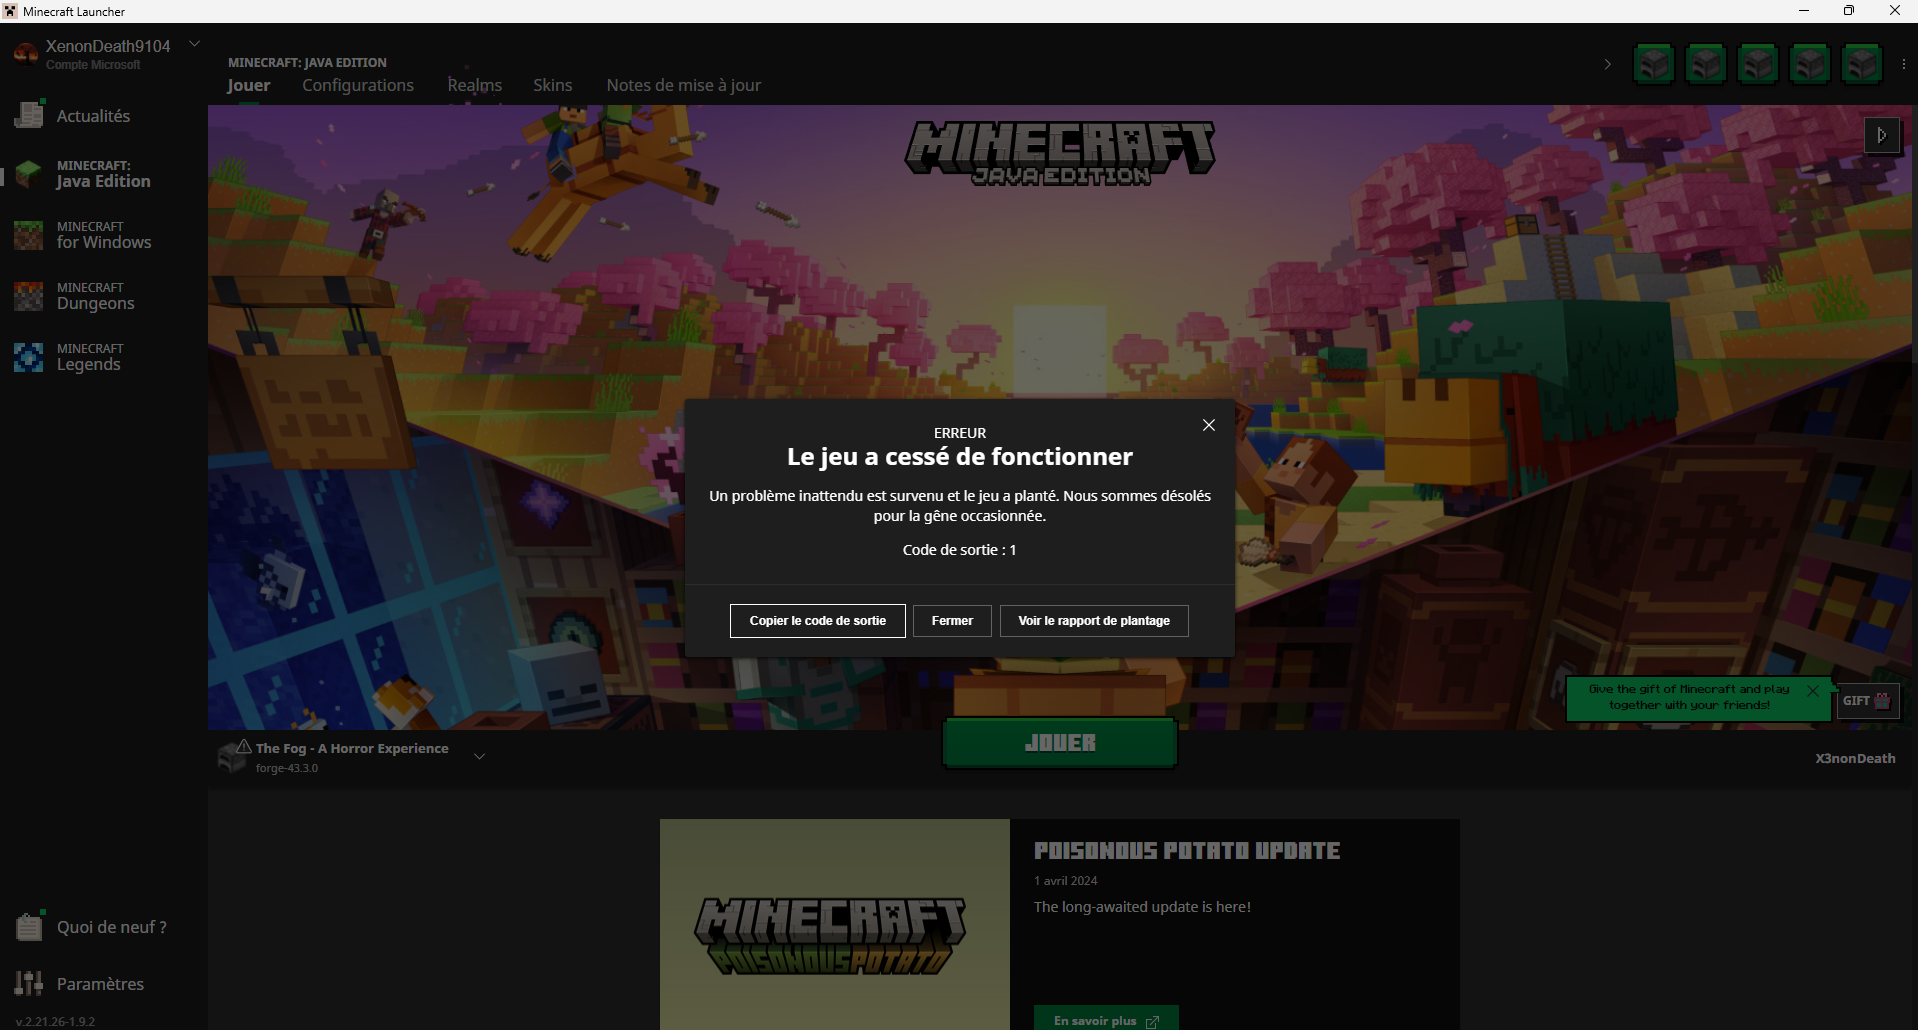1918x1030 pixels.
Task: Click the fourth block icon in top-right row
Action: coord(1810,64)
